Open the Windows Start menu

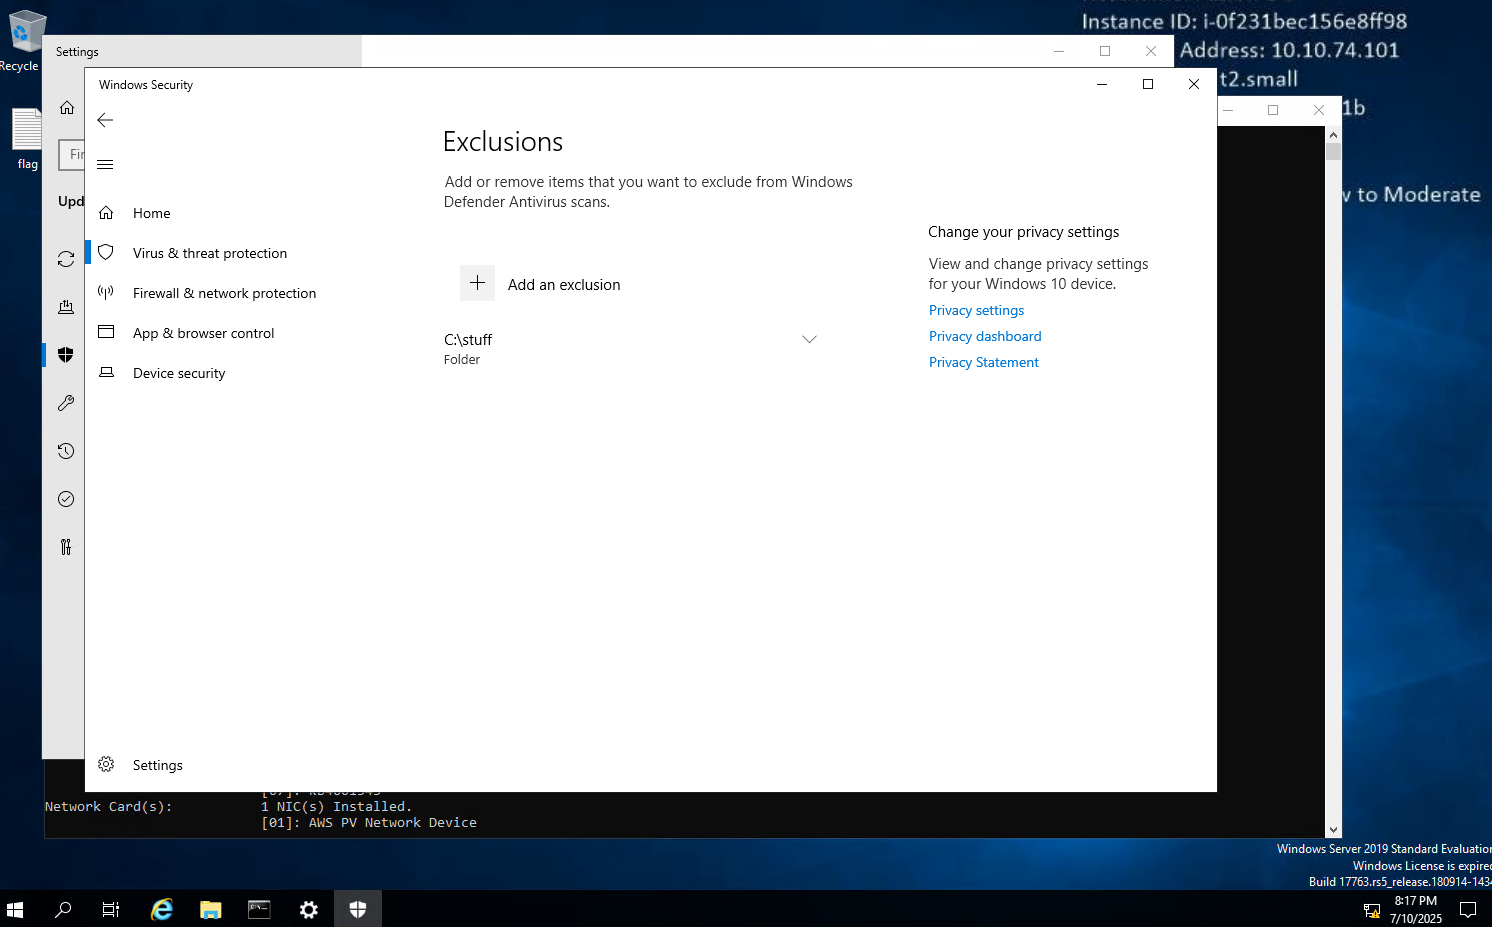(x=15, y=909)
